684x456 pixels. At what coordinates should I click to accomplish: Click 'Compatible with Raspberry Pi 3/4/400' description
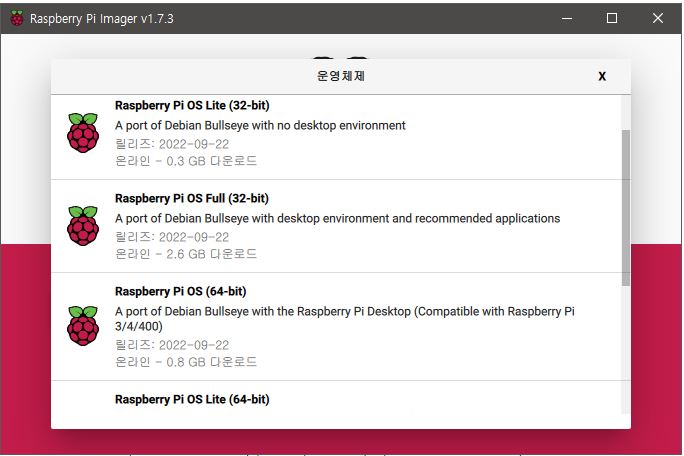click(345, 319)
